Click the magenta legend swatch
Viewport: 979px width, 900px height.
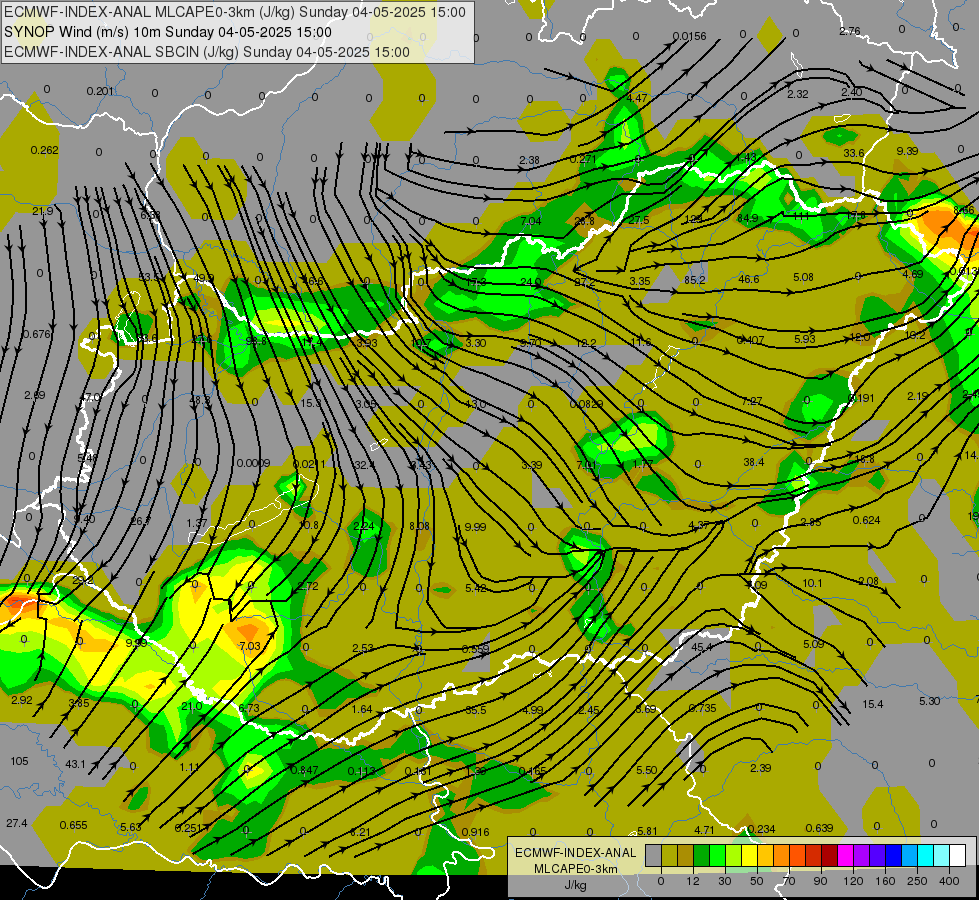point(845,855)
